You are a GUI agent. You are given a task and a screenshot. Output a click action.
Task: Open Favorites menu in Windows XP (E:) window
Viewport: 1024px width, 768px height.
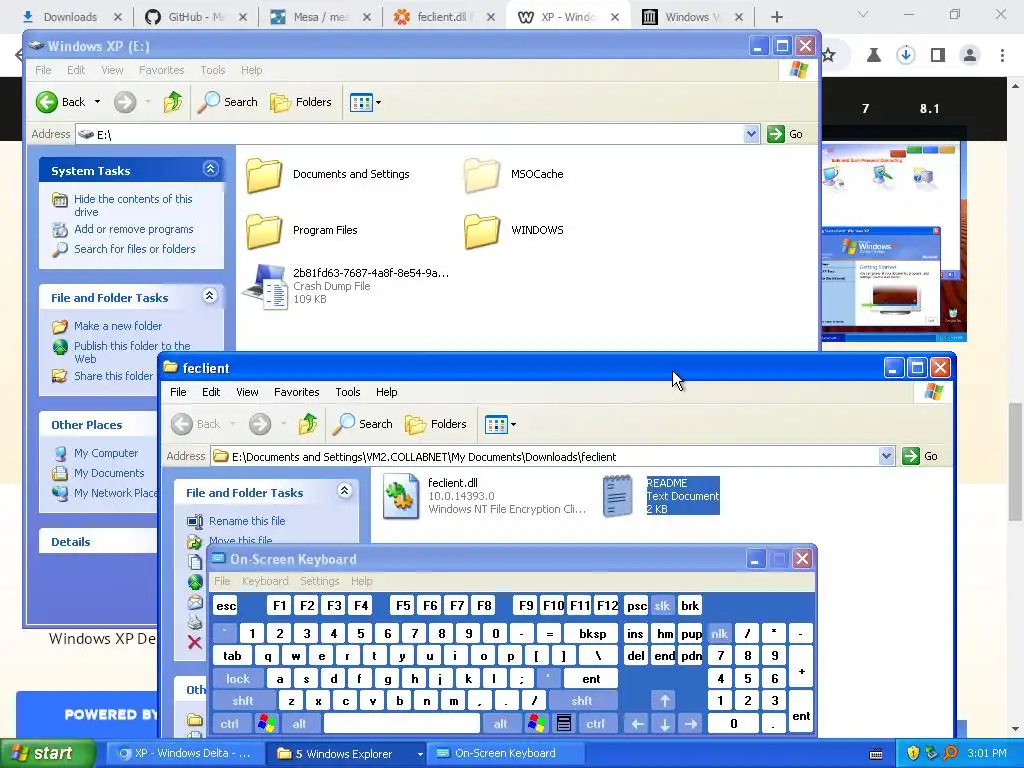(161, 70)
